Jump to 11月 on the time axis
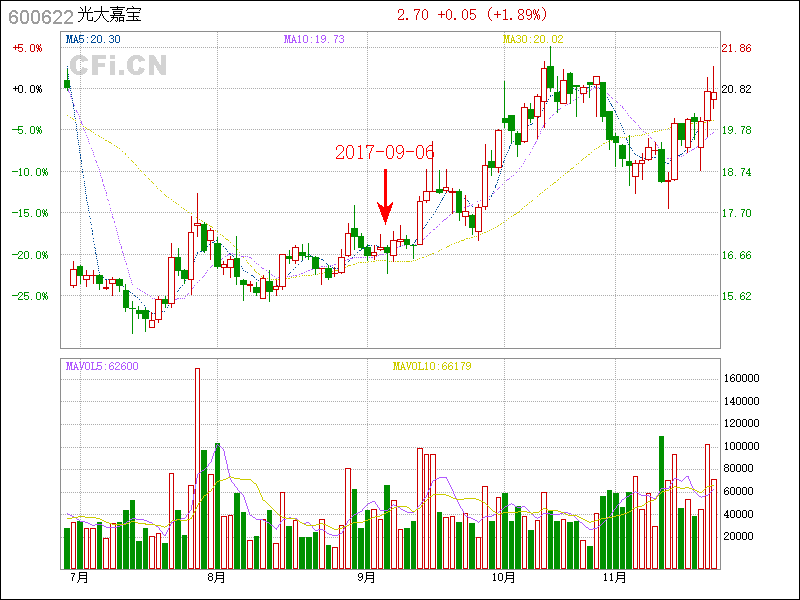 pos(615,578)
